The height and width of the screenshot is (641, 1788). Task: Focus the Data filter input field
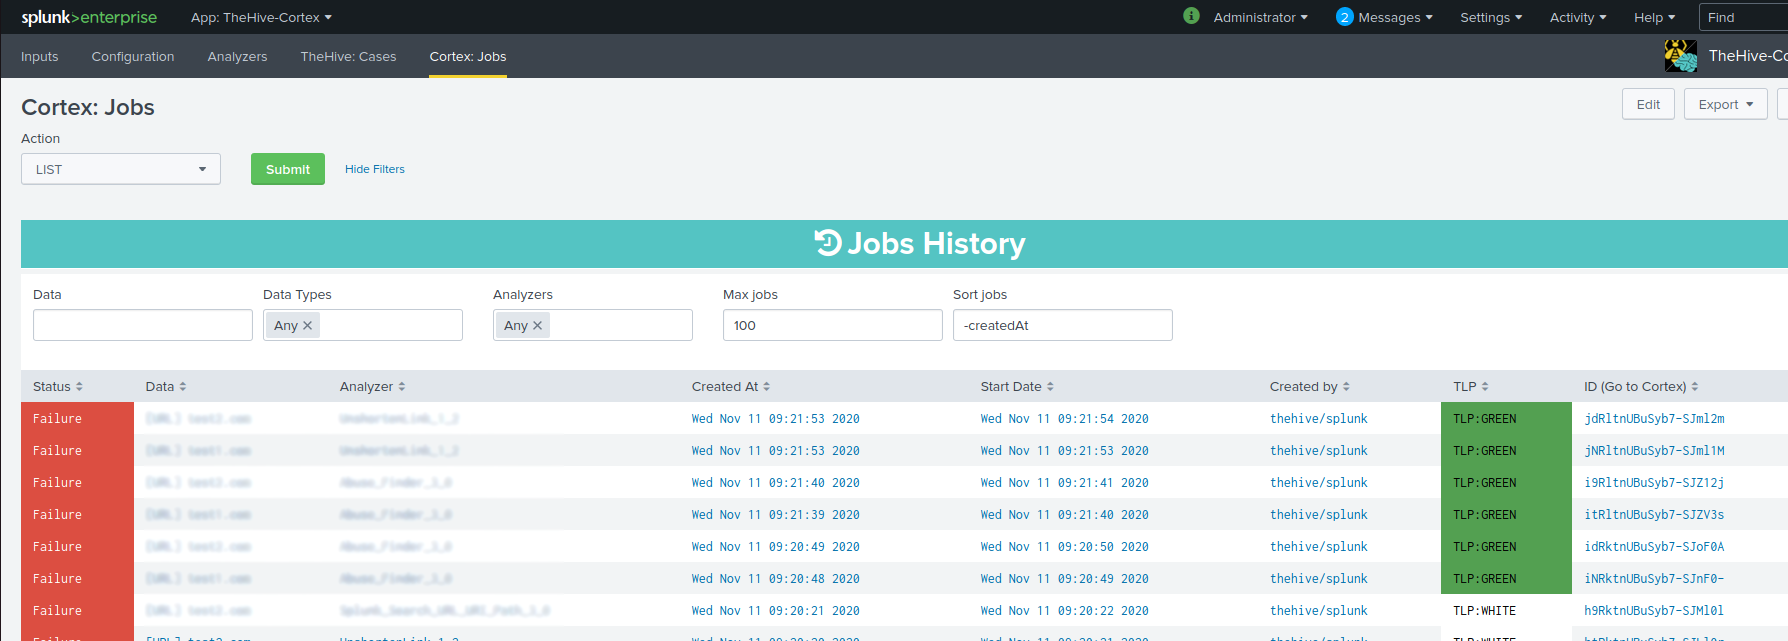pos(143,325)
